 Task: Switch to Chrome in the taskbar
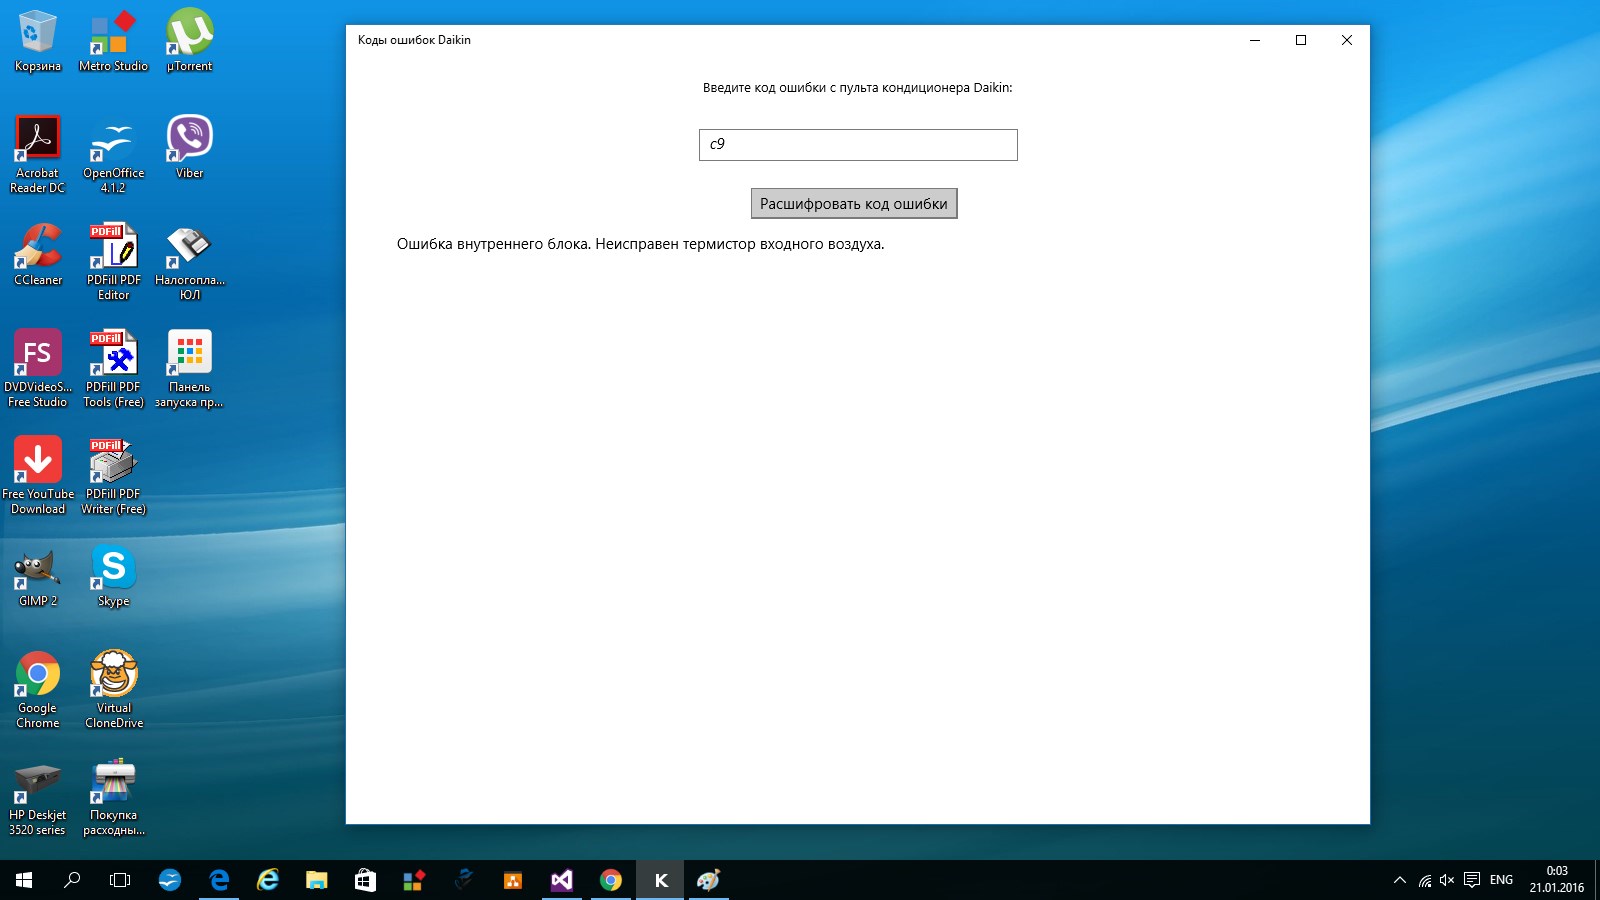[x=611, y=880]
